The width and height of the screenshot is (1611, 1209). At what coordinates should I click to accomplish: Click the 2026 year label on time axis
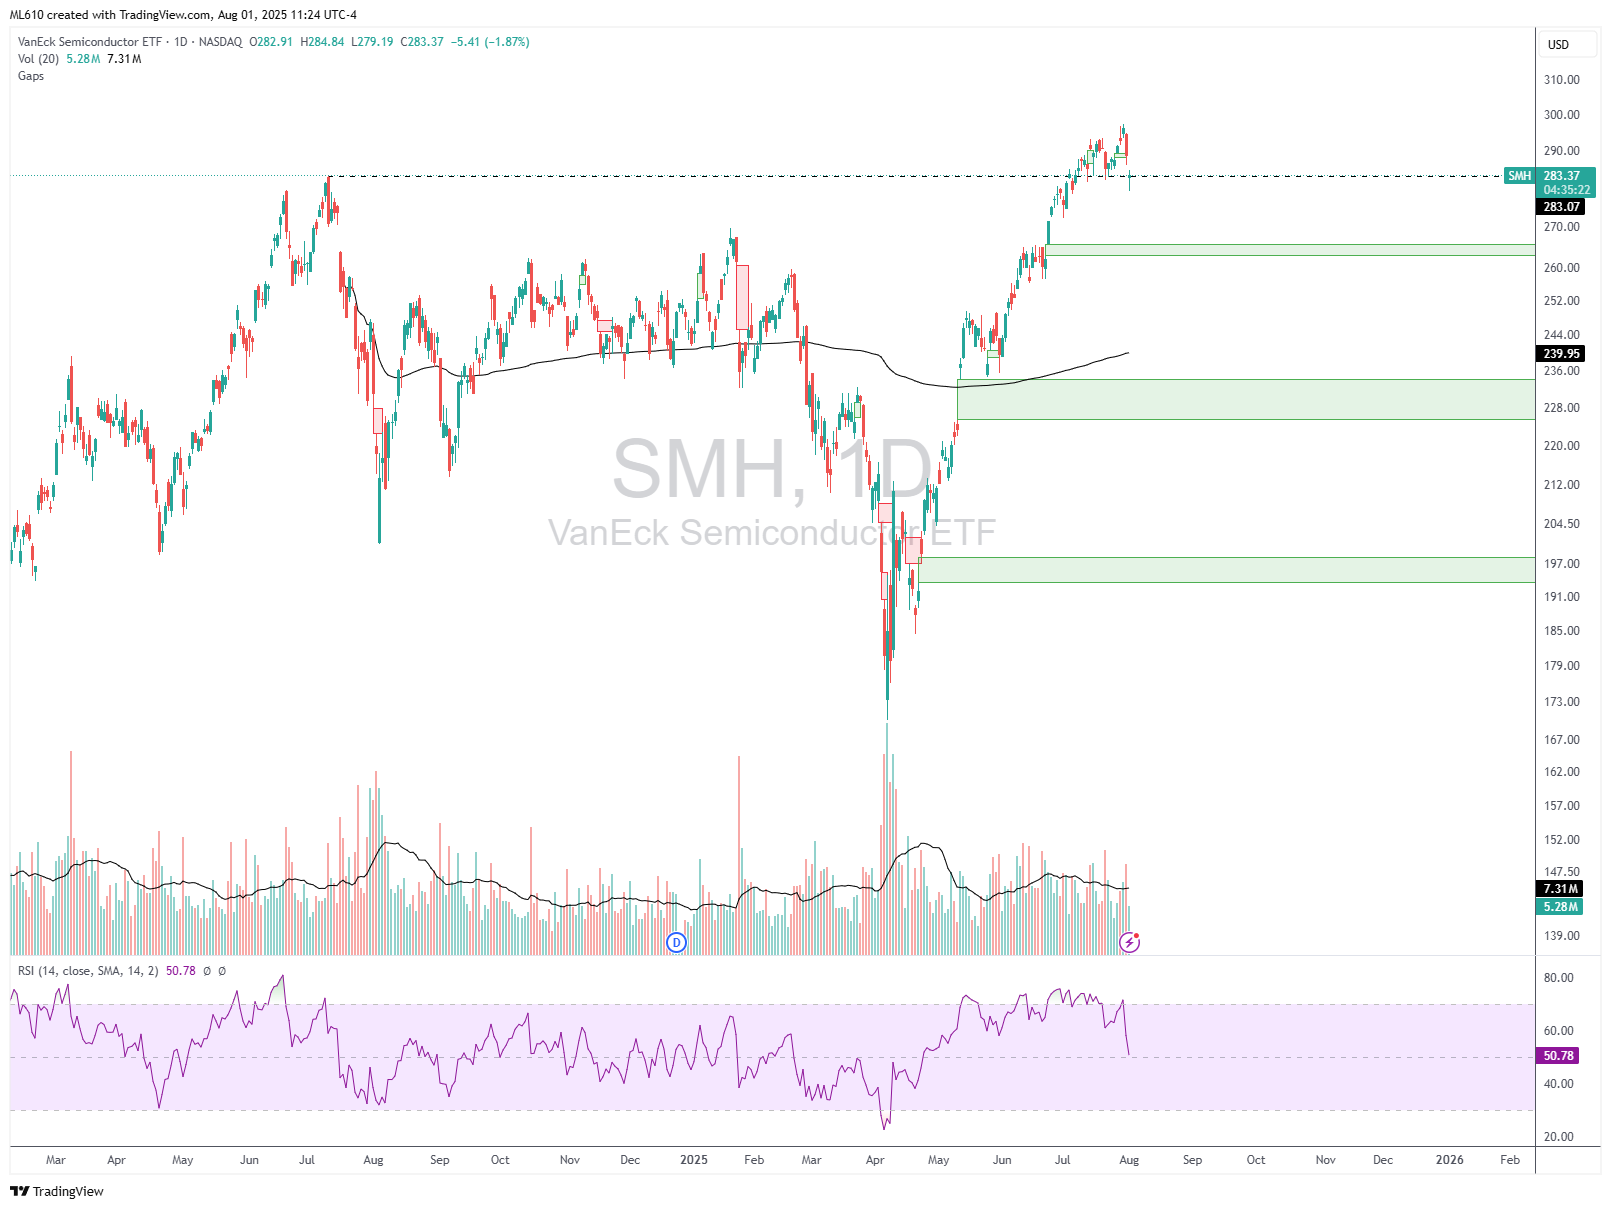click(x=1449, y=1160)
